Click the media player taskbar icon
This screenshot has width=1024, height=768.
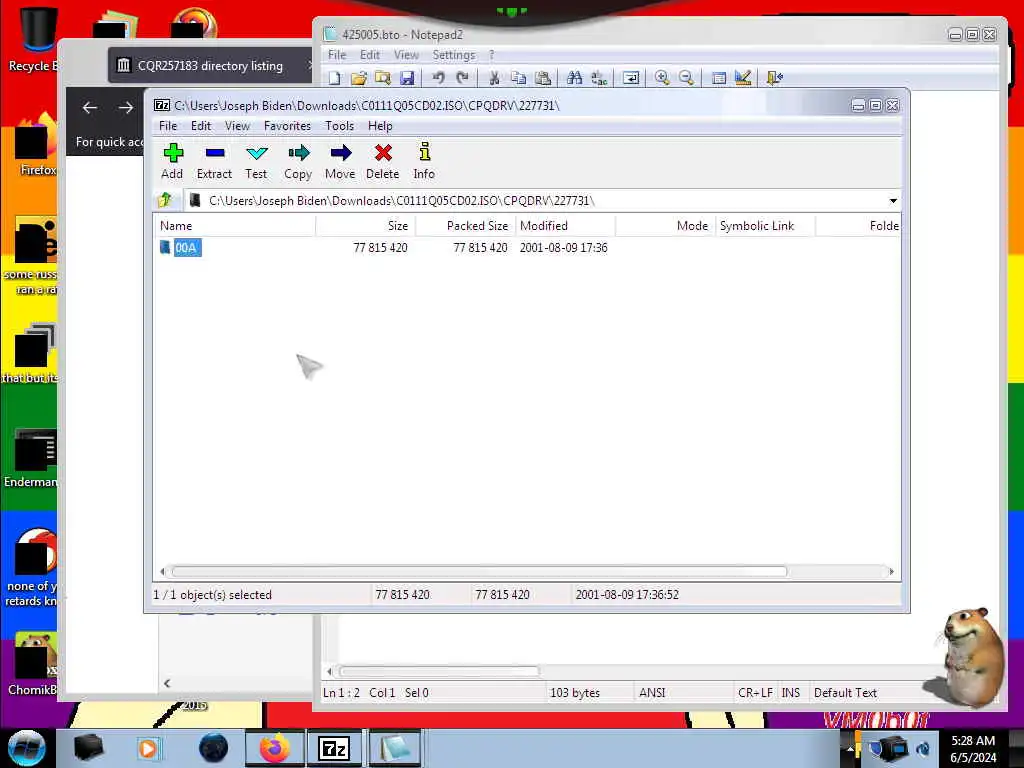[x=148, y=748]
